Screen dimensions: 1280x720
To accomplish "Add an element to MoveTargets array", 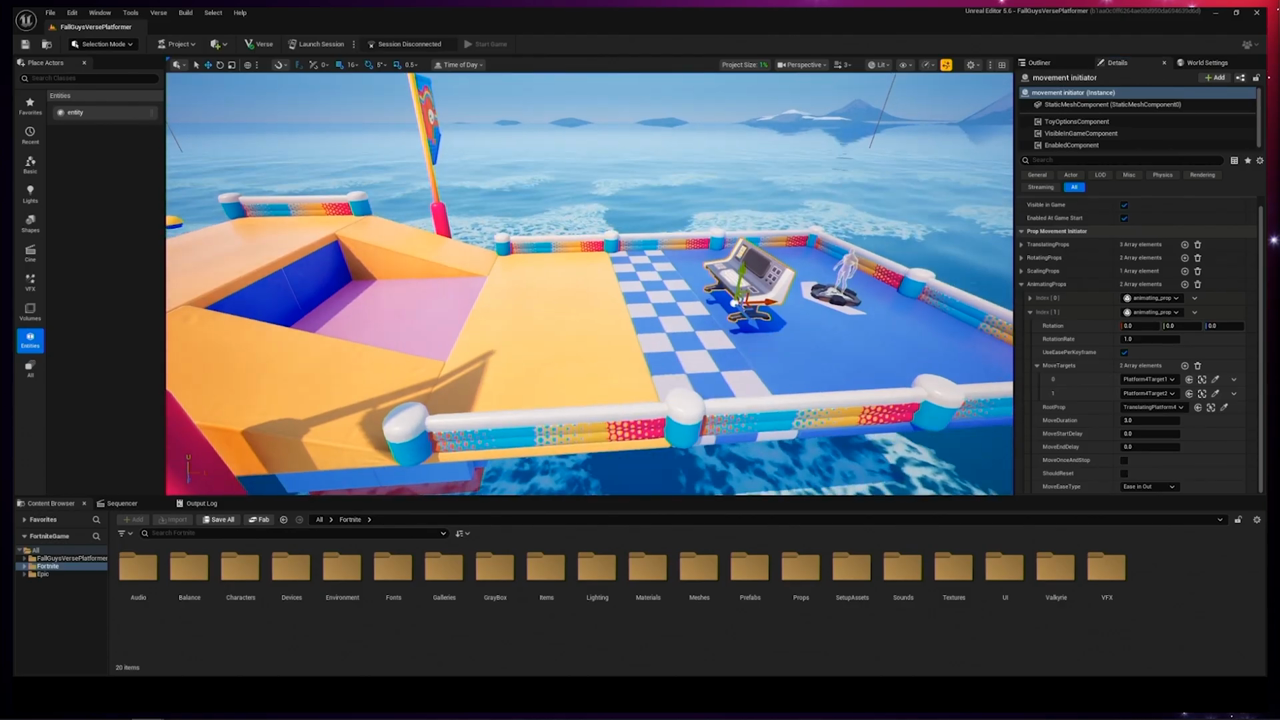I will coord(1185,366).
